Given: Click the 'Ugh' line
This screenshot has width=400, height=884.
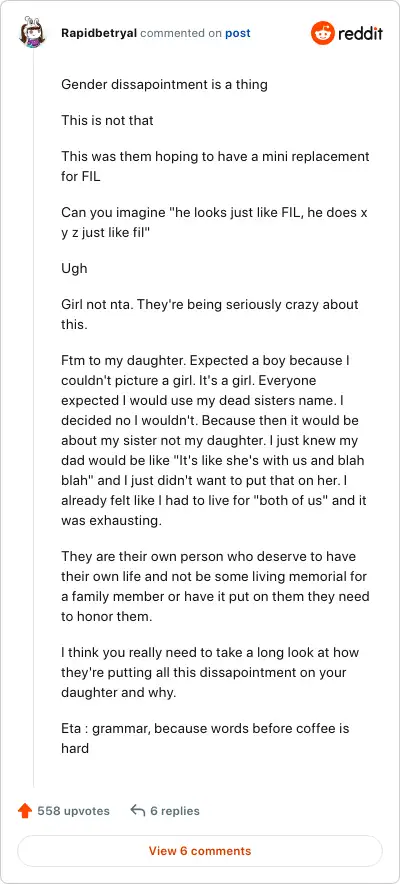Looking at the screenshot, I should 74,268.
